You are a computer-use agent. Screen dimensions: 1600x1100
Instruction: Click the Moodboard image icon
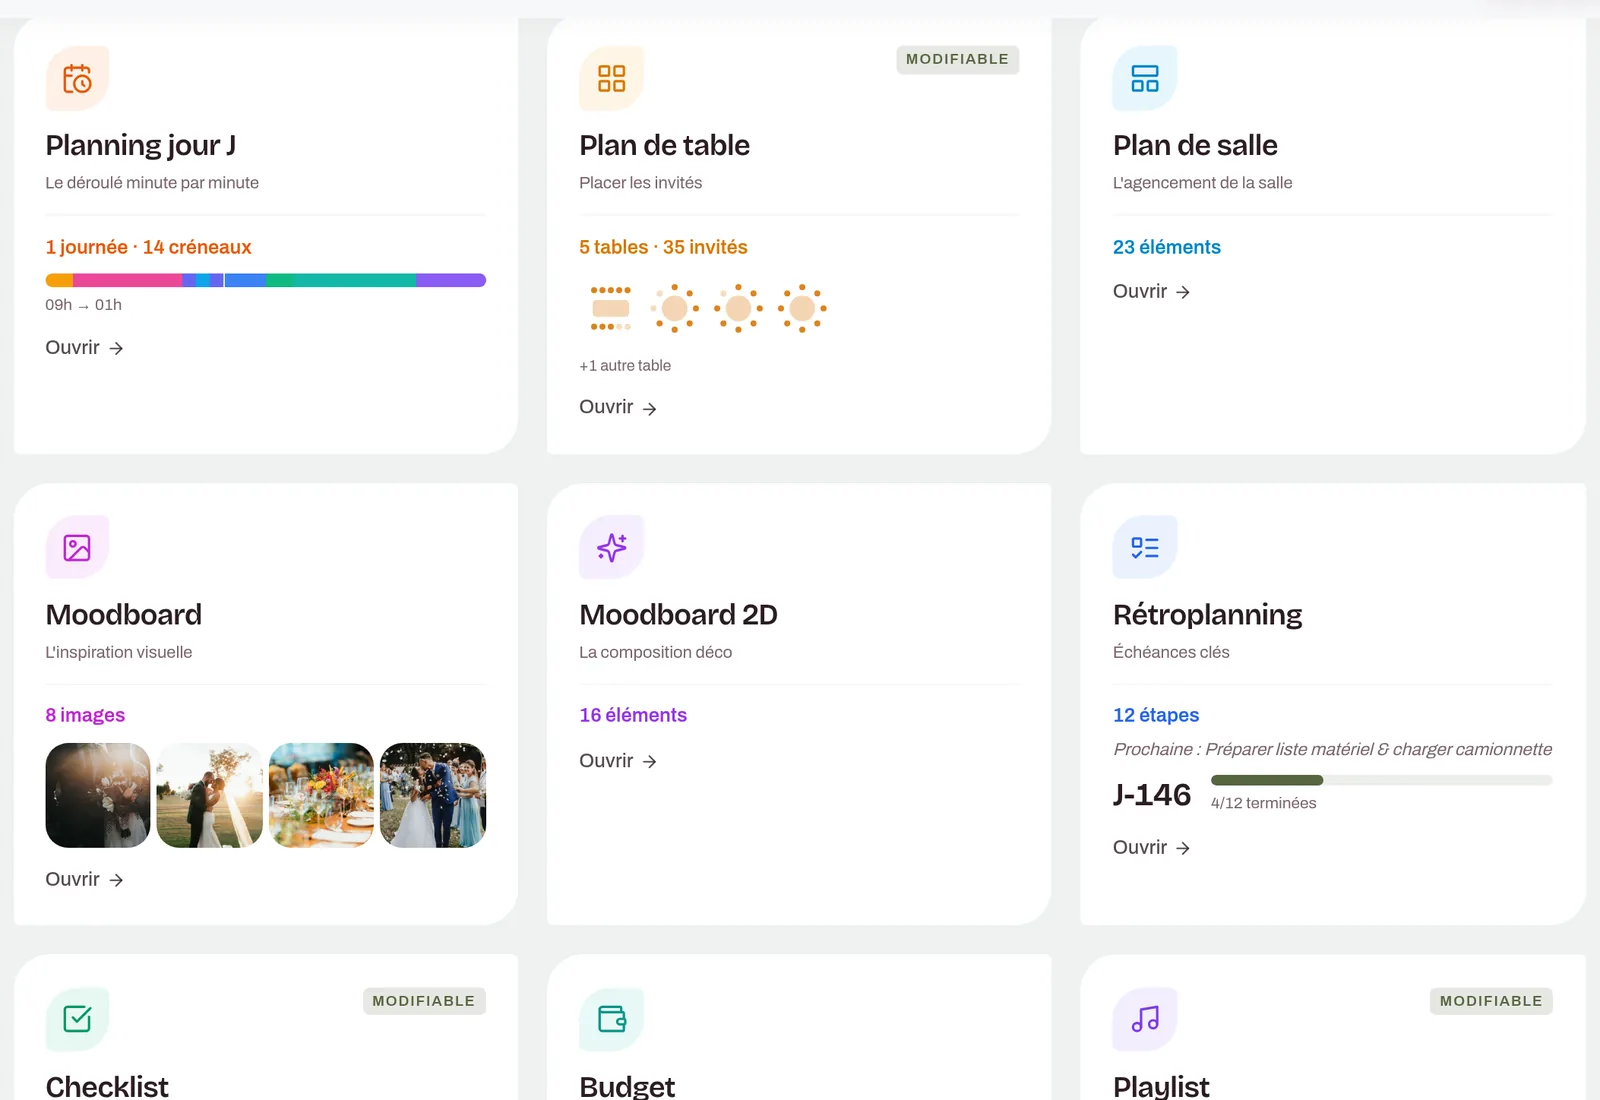click(77, 547)
